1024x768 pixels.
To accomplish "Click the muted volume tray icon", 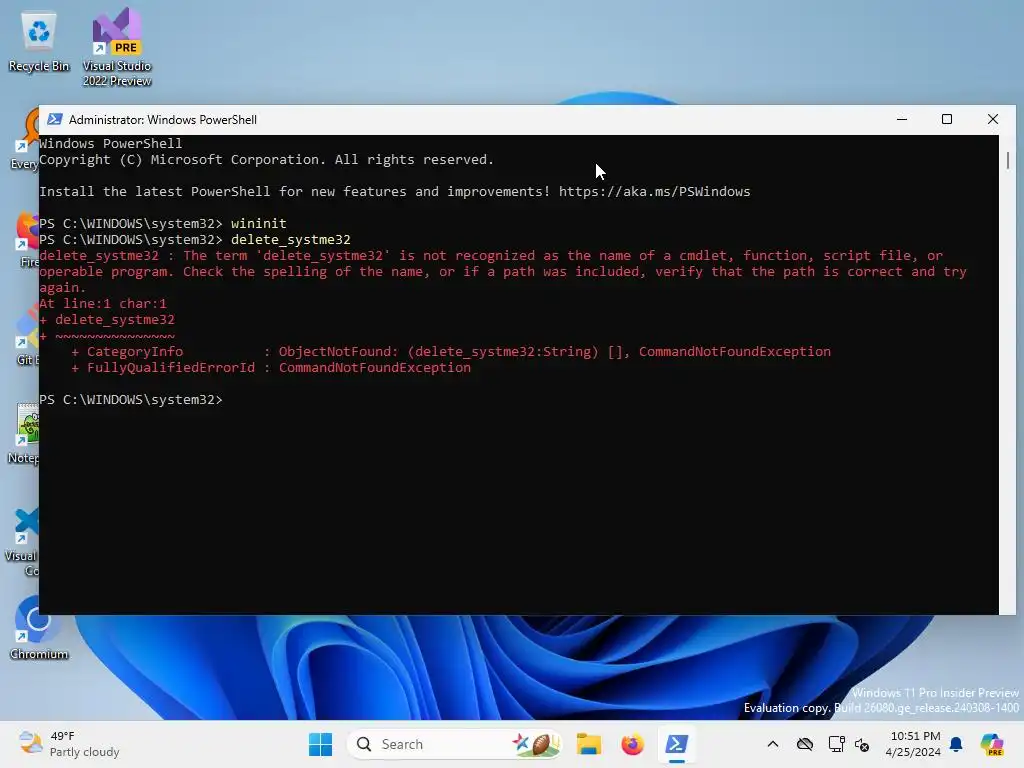I will tap(862, 744).
